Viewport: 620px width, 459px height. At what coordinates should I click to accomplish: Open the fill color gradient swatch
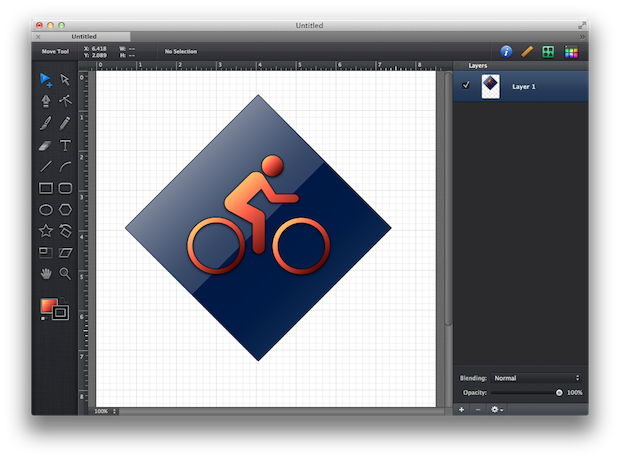pyautogui.click(x=49, y=306)
